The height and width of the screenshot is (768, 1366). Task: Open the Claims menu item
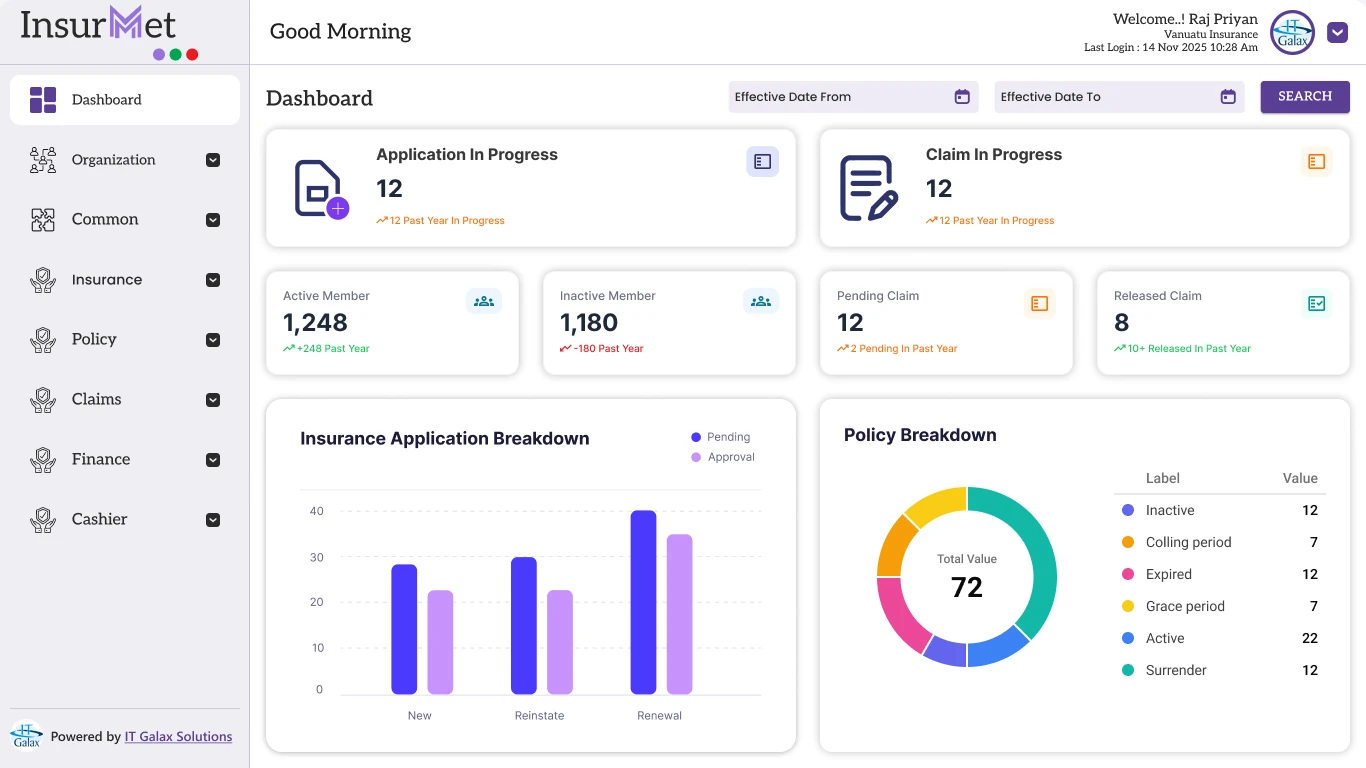pyautogui.click(x=125, y=400)
